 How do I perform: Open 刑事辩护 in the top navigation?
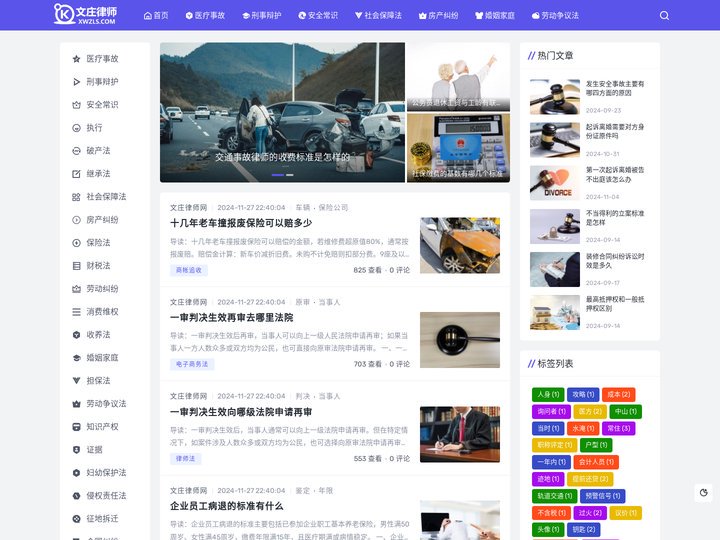point(262,16)
